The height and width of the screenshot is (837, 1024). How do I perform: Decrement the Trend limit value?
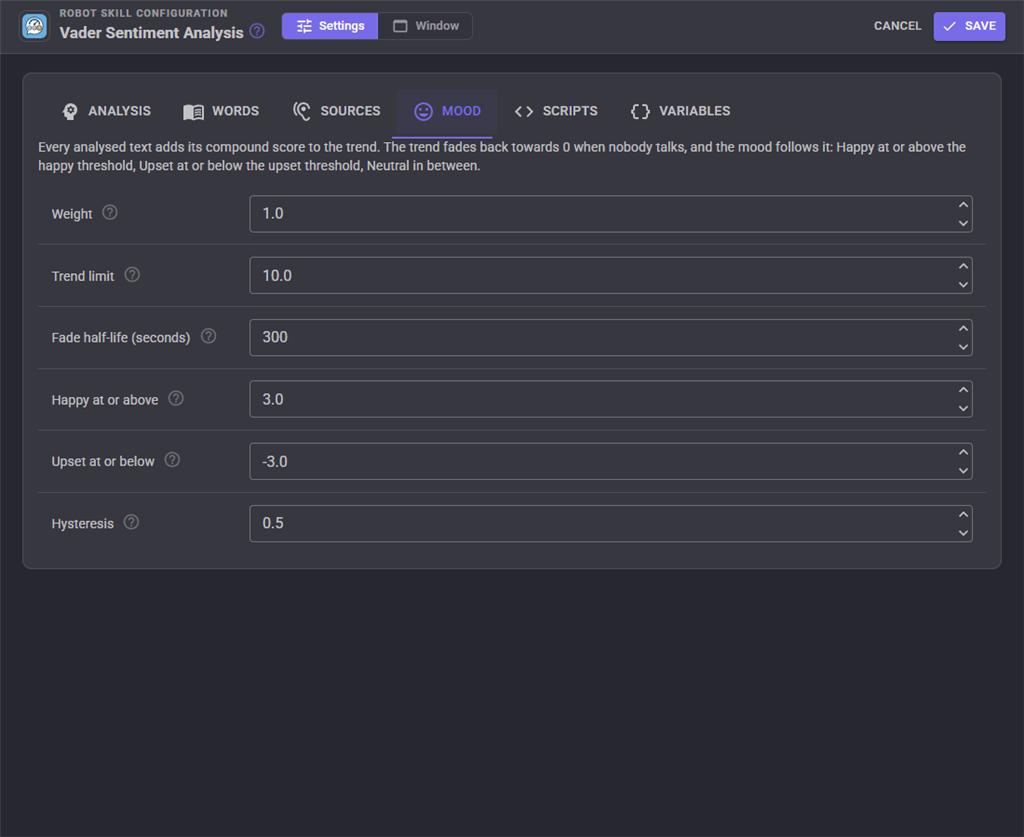click(x=963, y=285)
